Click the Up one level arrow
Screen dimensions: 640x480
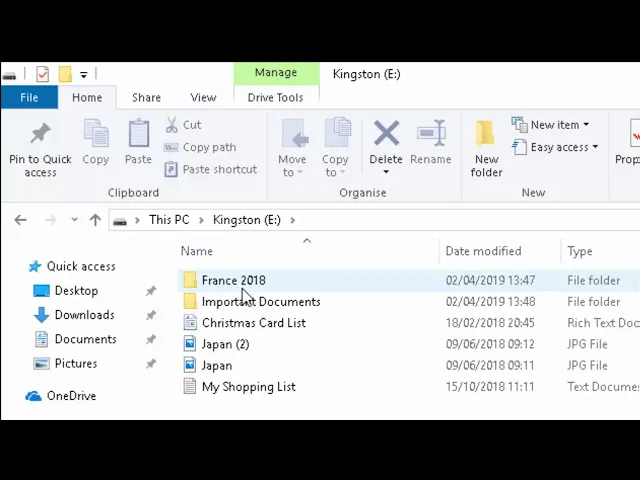(95, 220)
